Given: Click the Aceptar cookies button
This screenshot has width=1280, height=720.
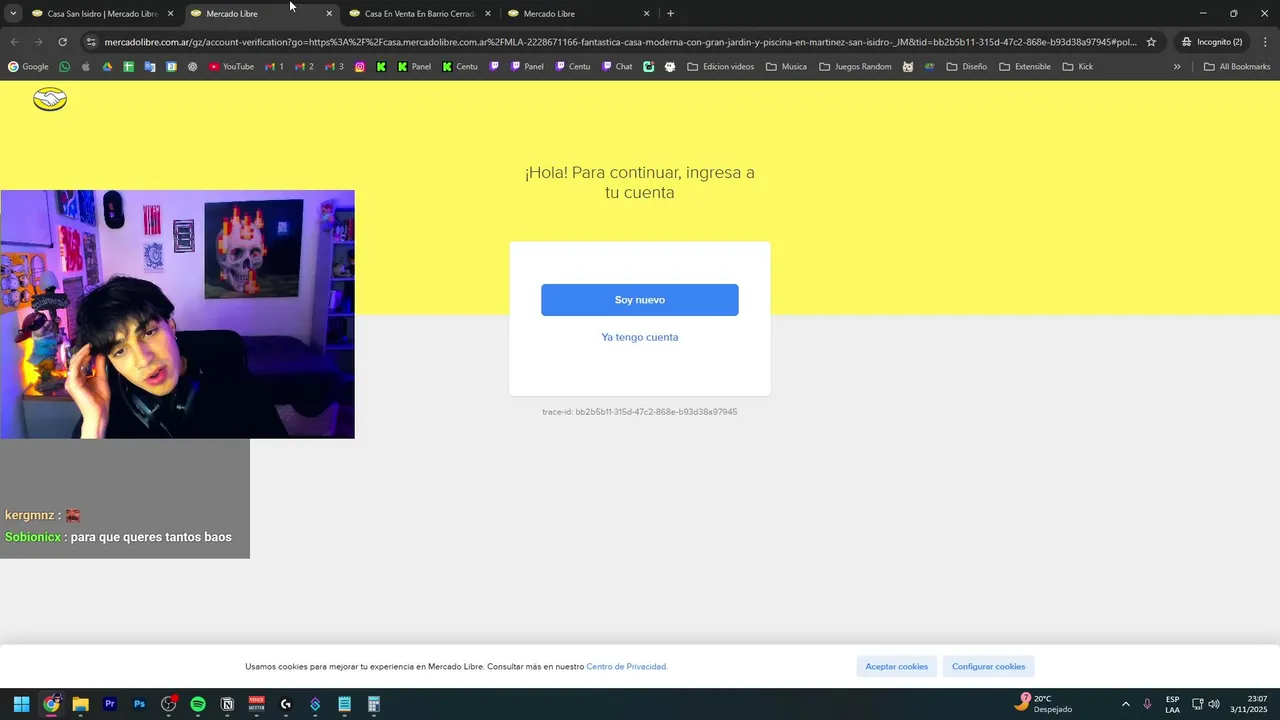Looking at the screenshot, I should (x=897, y=667).
